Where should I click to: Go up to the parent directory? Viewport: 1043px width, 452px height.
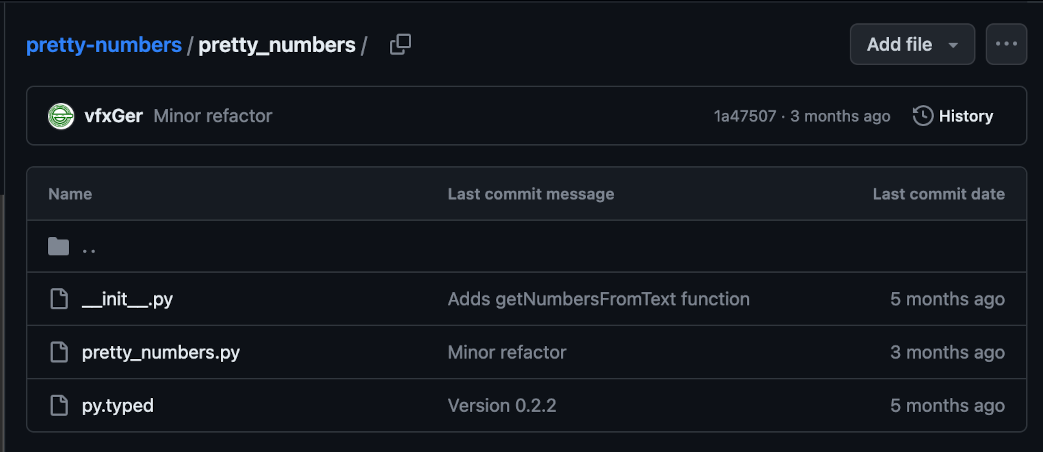click(89, 247)
